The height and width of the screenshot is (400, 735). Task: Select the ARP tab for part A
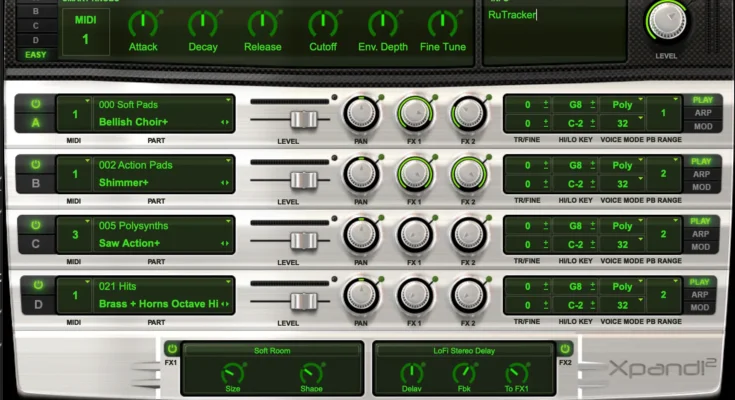701,114
